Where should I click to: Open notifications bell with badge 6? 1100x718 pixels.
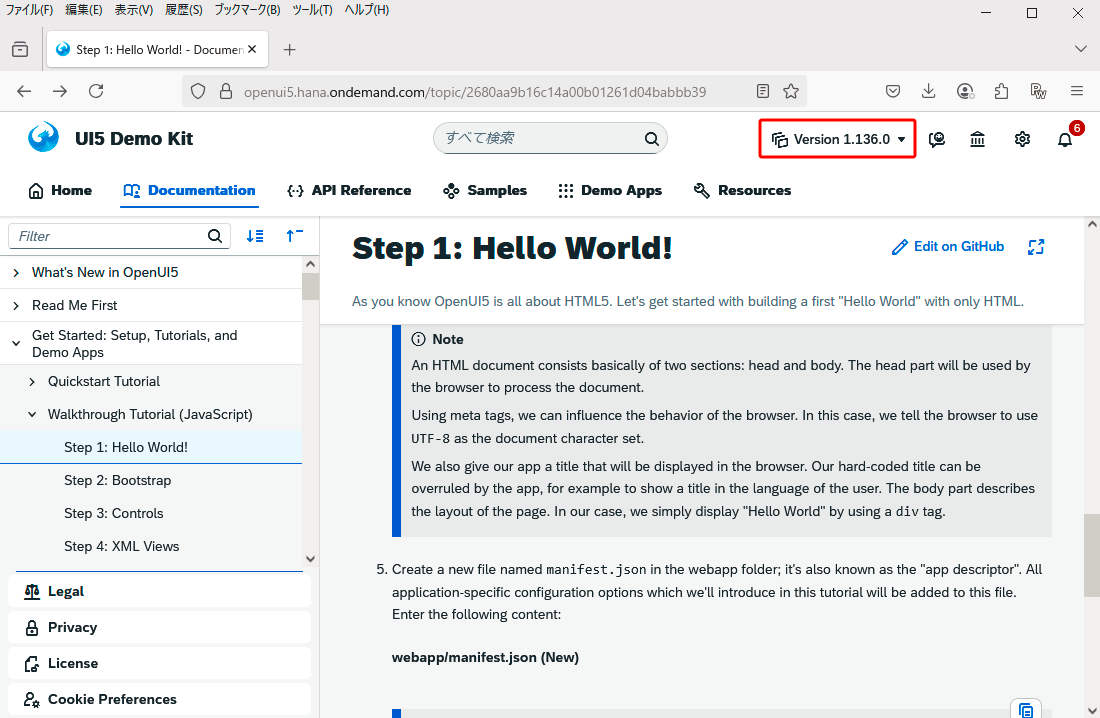tap(1065, 140)
